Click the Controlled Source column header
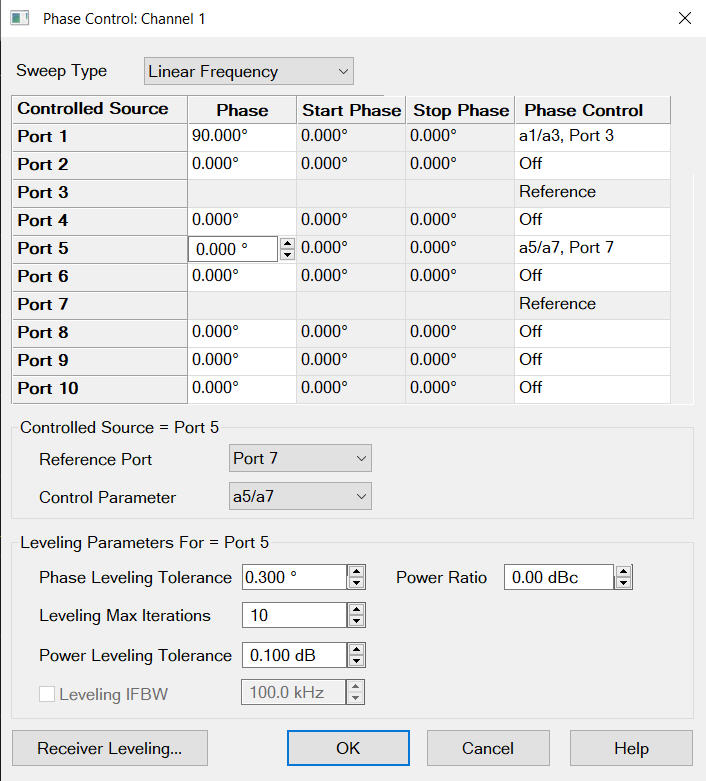Image resolution: width=706 pixels, height=781 pixels. tap(100, 109)
